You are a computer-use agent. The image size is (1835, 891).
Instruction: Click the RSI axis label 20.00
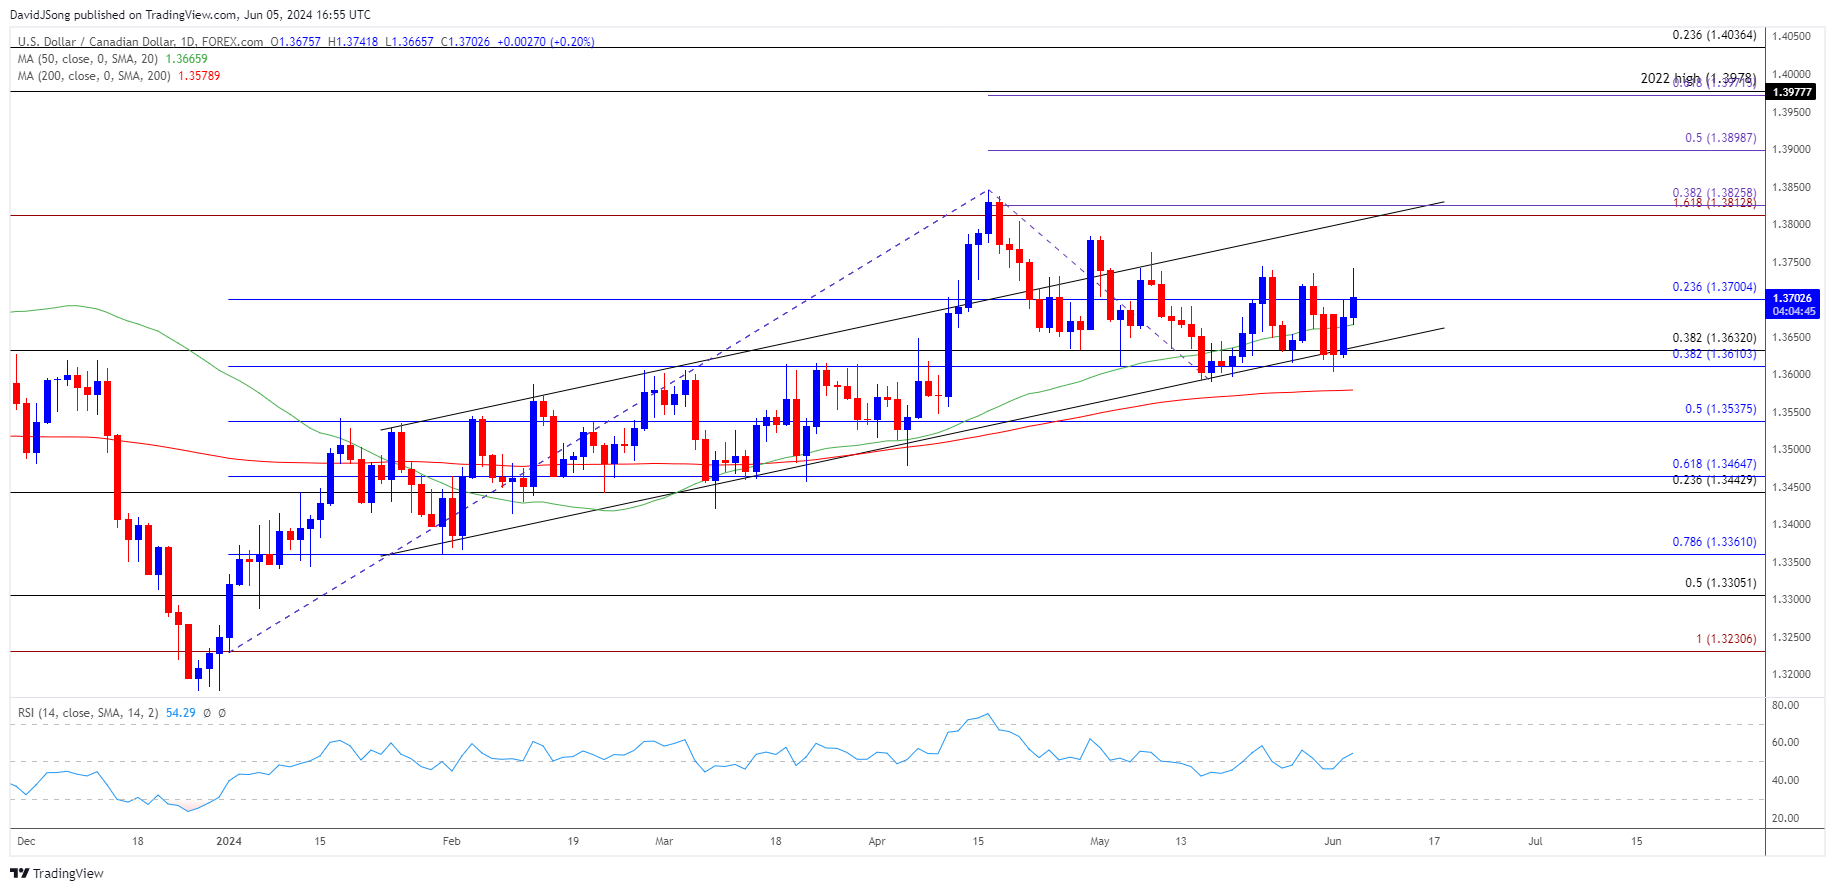(x=1785, y=818)
